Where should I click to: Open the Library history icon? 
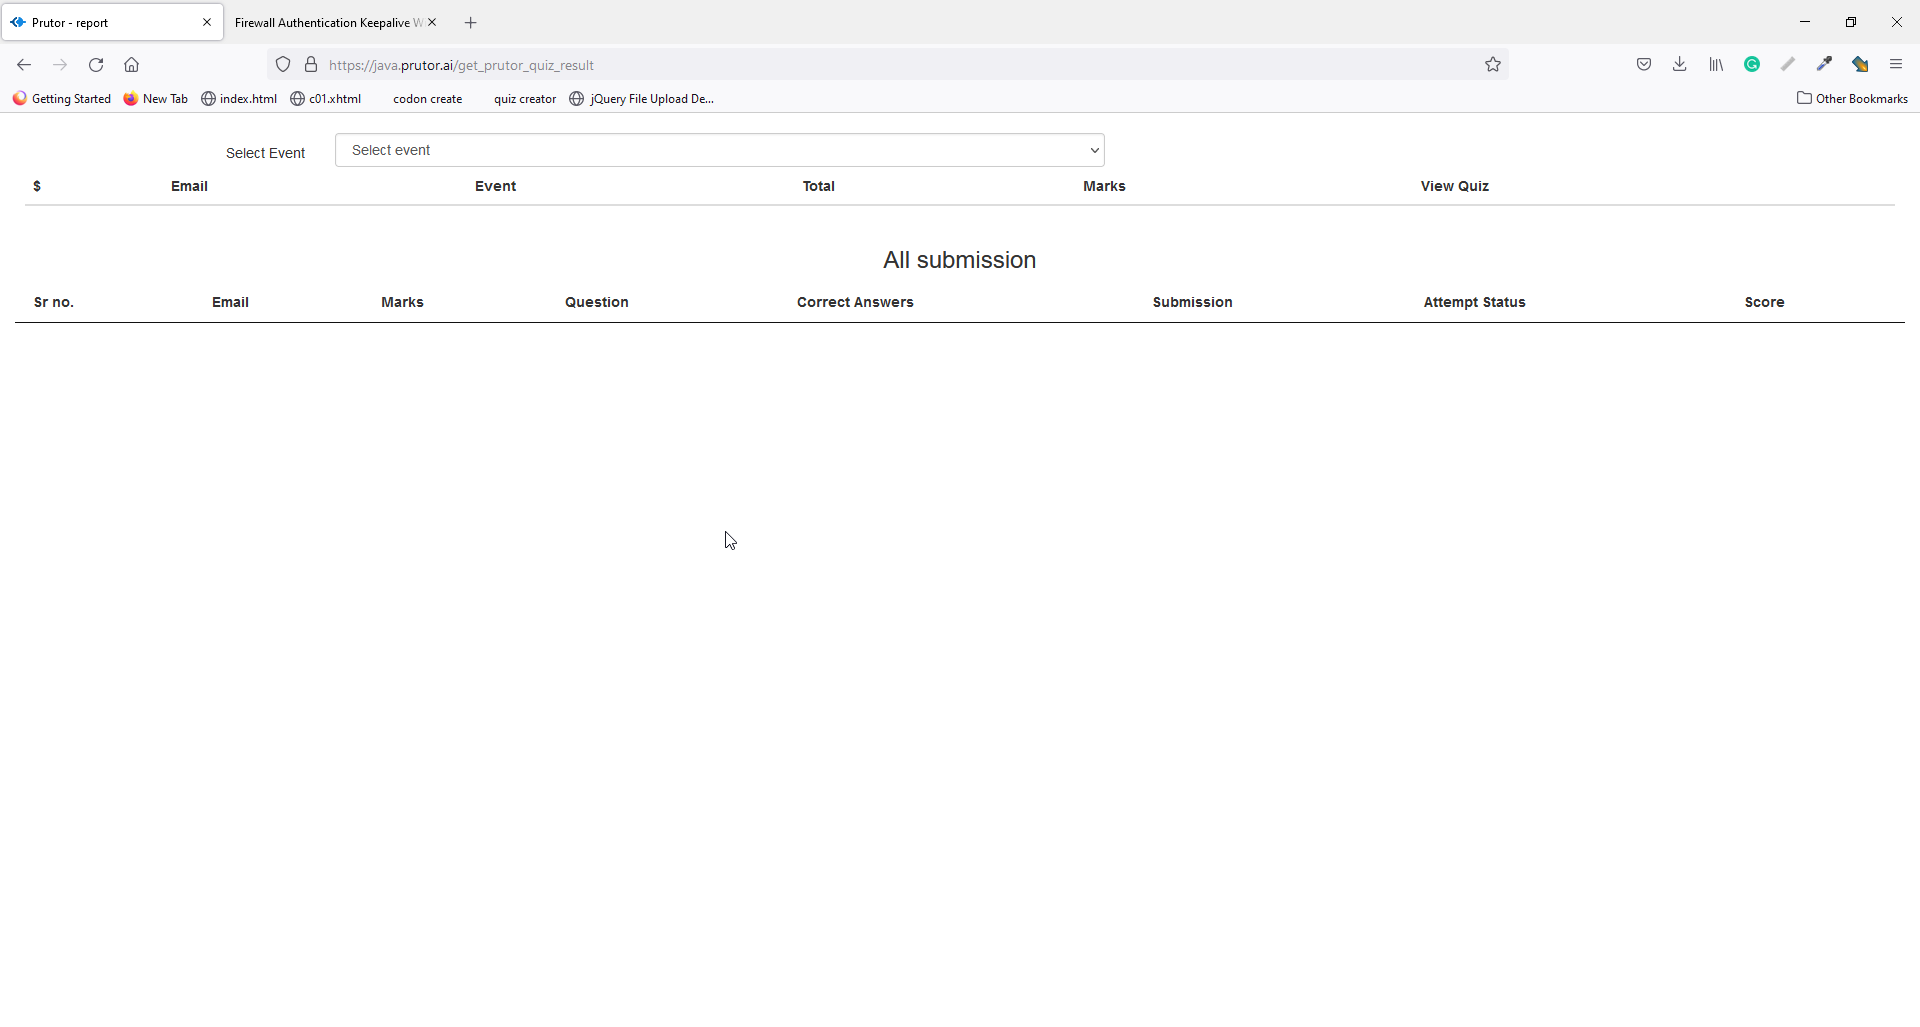point(1716,65)
